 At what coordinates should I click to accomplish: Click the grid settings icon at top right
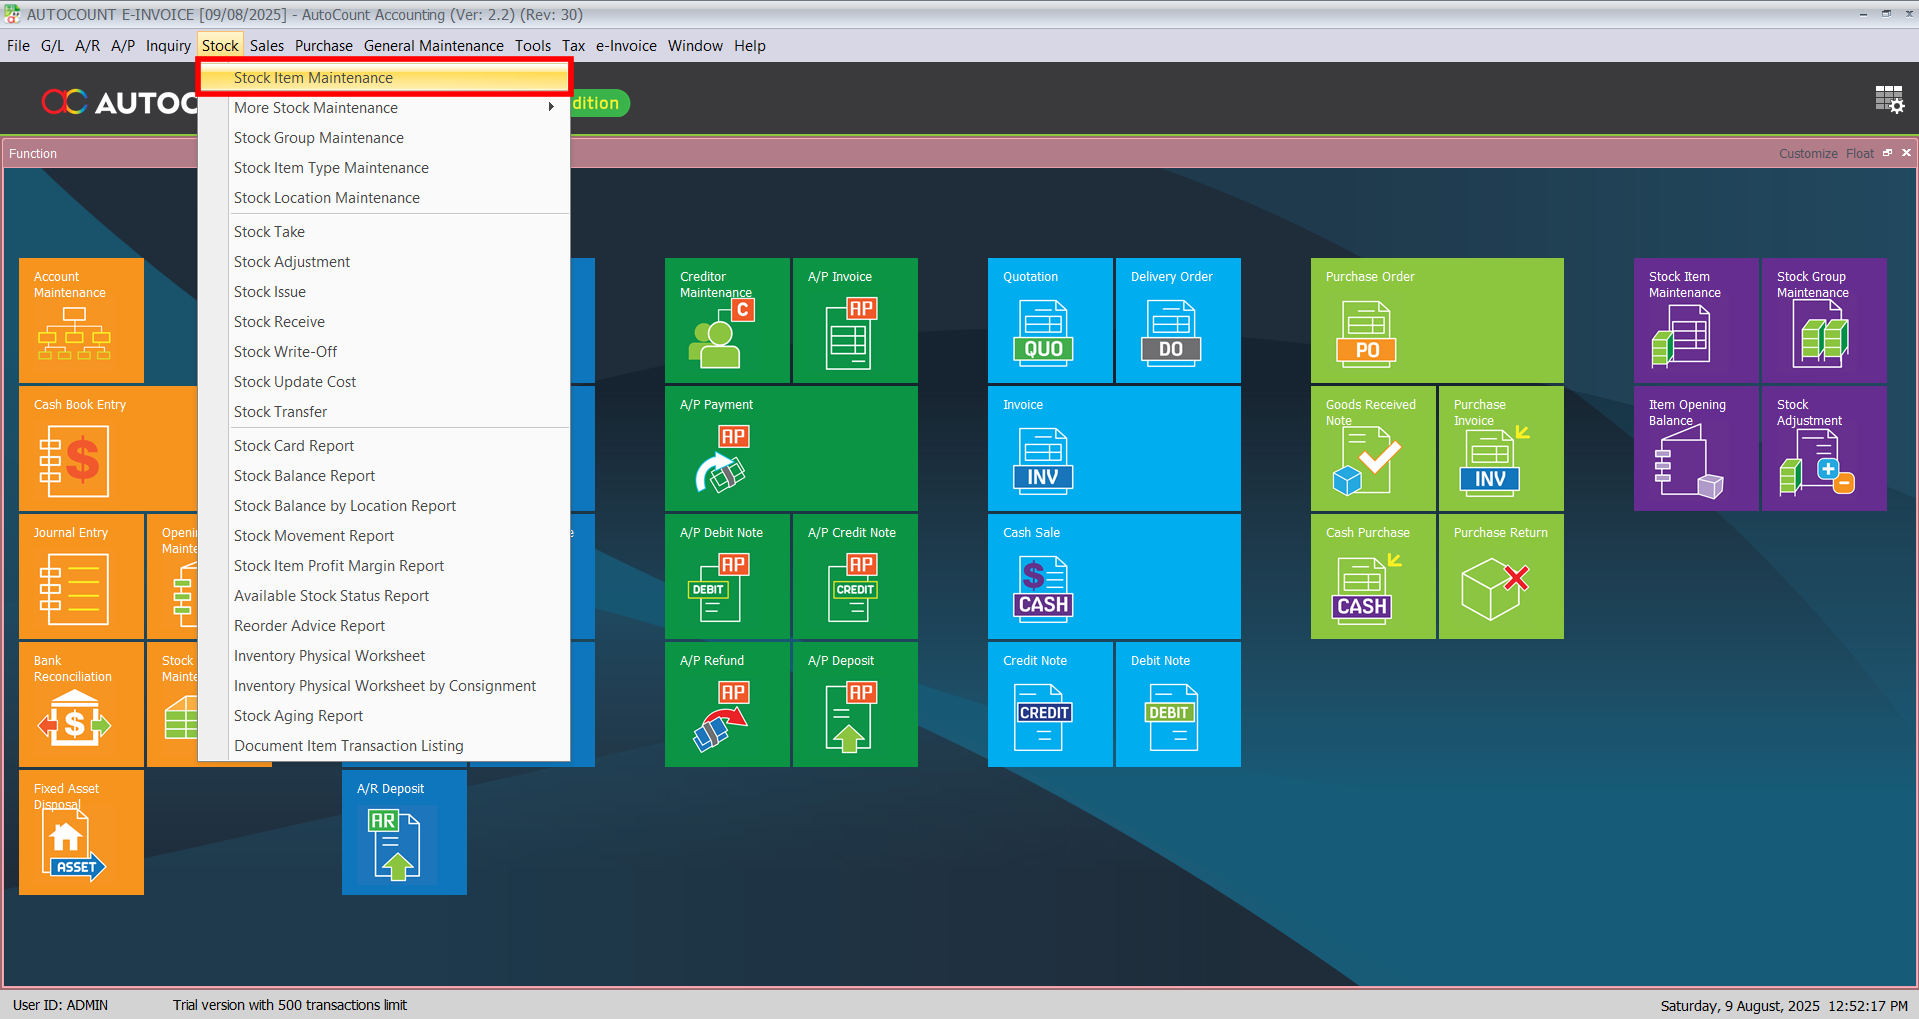click(x=1889, y=100)
